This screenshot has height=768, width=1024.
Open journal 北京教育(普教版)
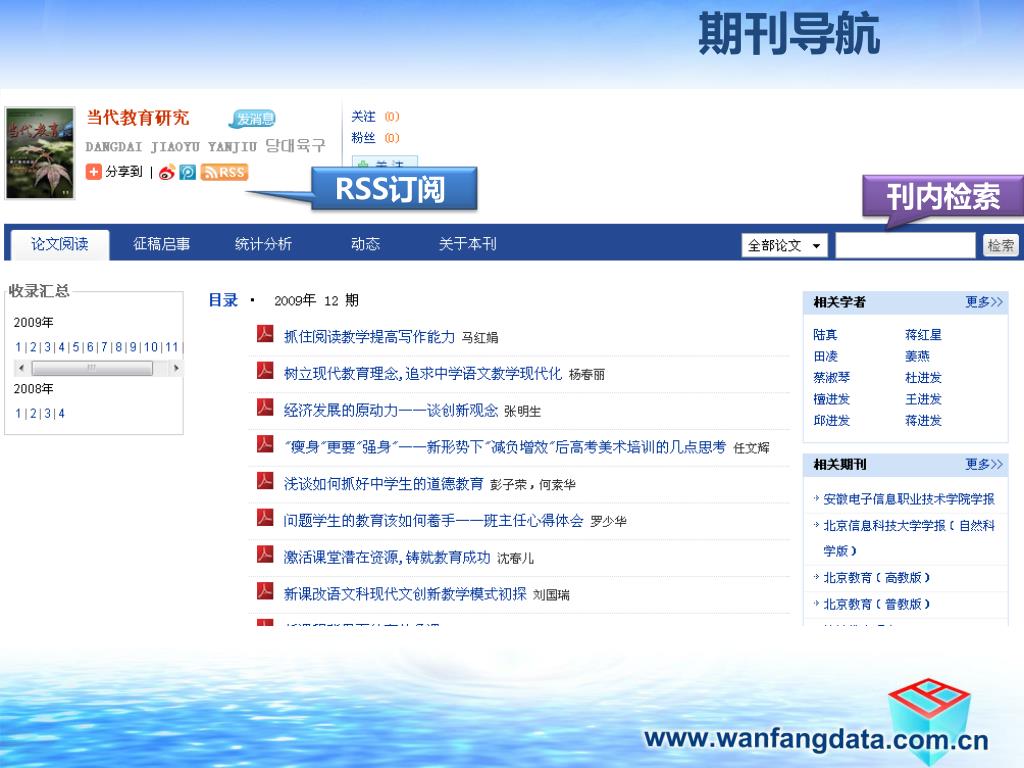click(x=876, y=604)
